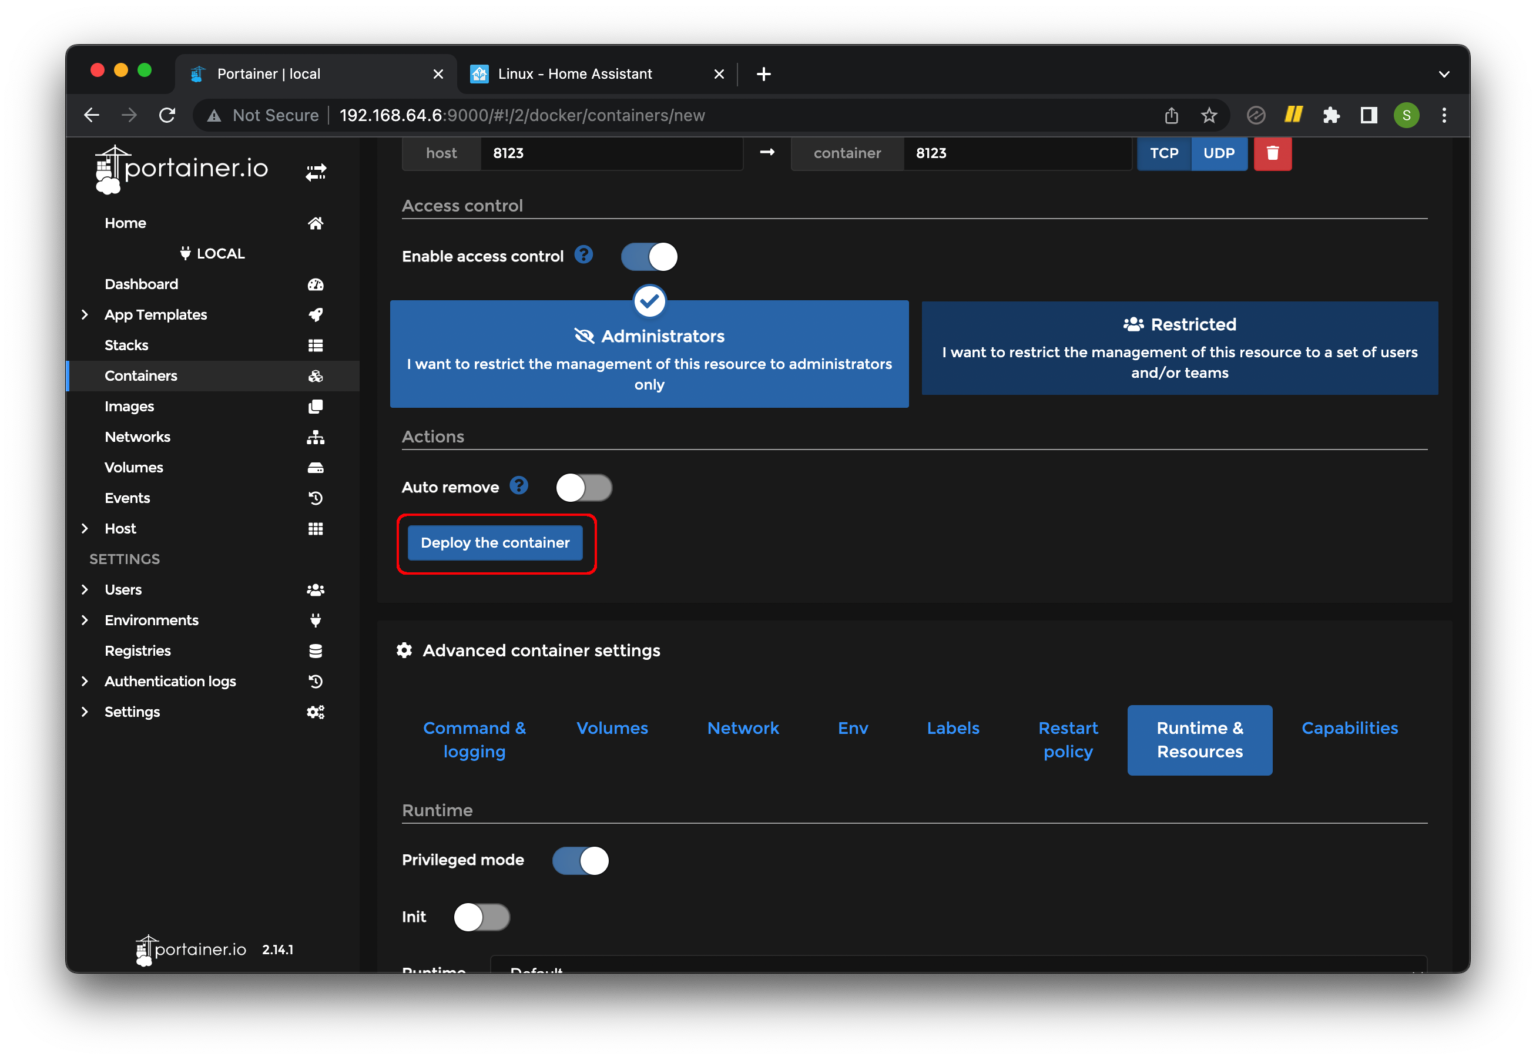Turn on the Auto remove toggle

(584, 488)
